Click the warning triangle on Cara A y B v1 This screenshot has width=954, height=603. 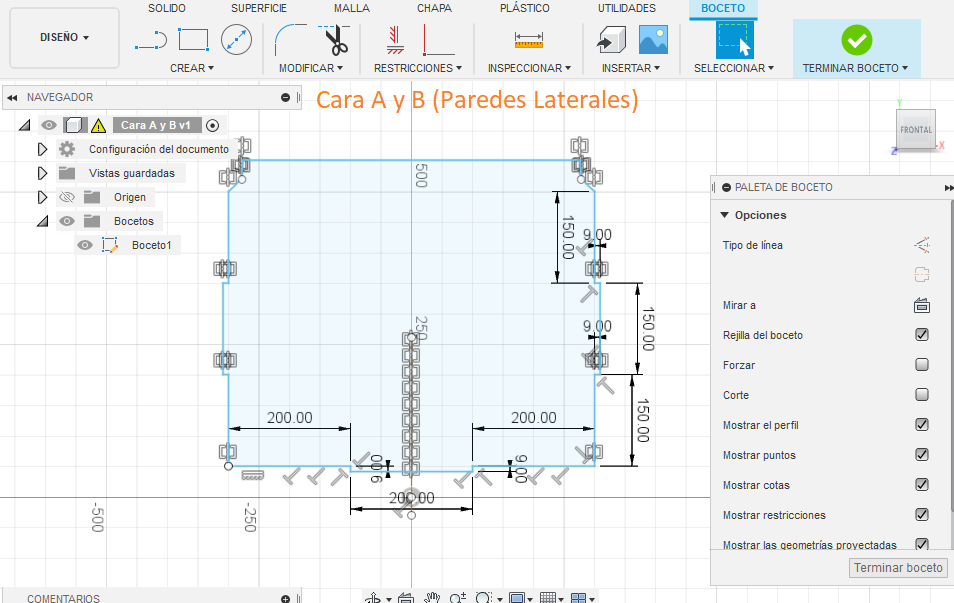tap(99, 125)
